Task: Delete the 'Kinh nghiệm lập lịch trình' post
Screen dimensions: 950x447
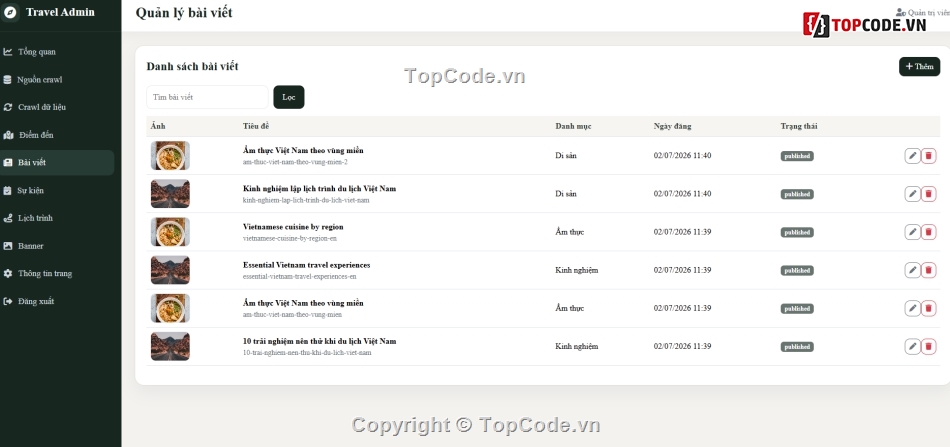Action: pyautogui.click(x=928, y=194)
